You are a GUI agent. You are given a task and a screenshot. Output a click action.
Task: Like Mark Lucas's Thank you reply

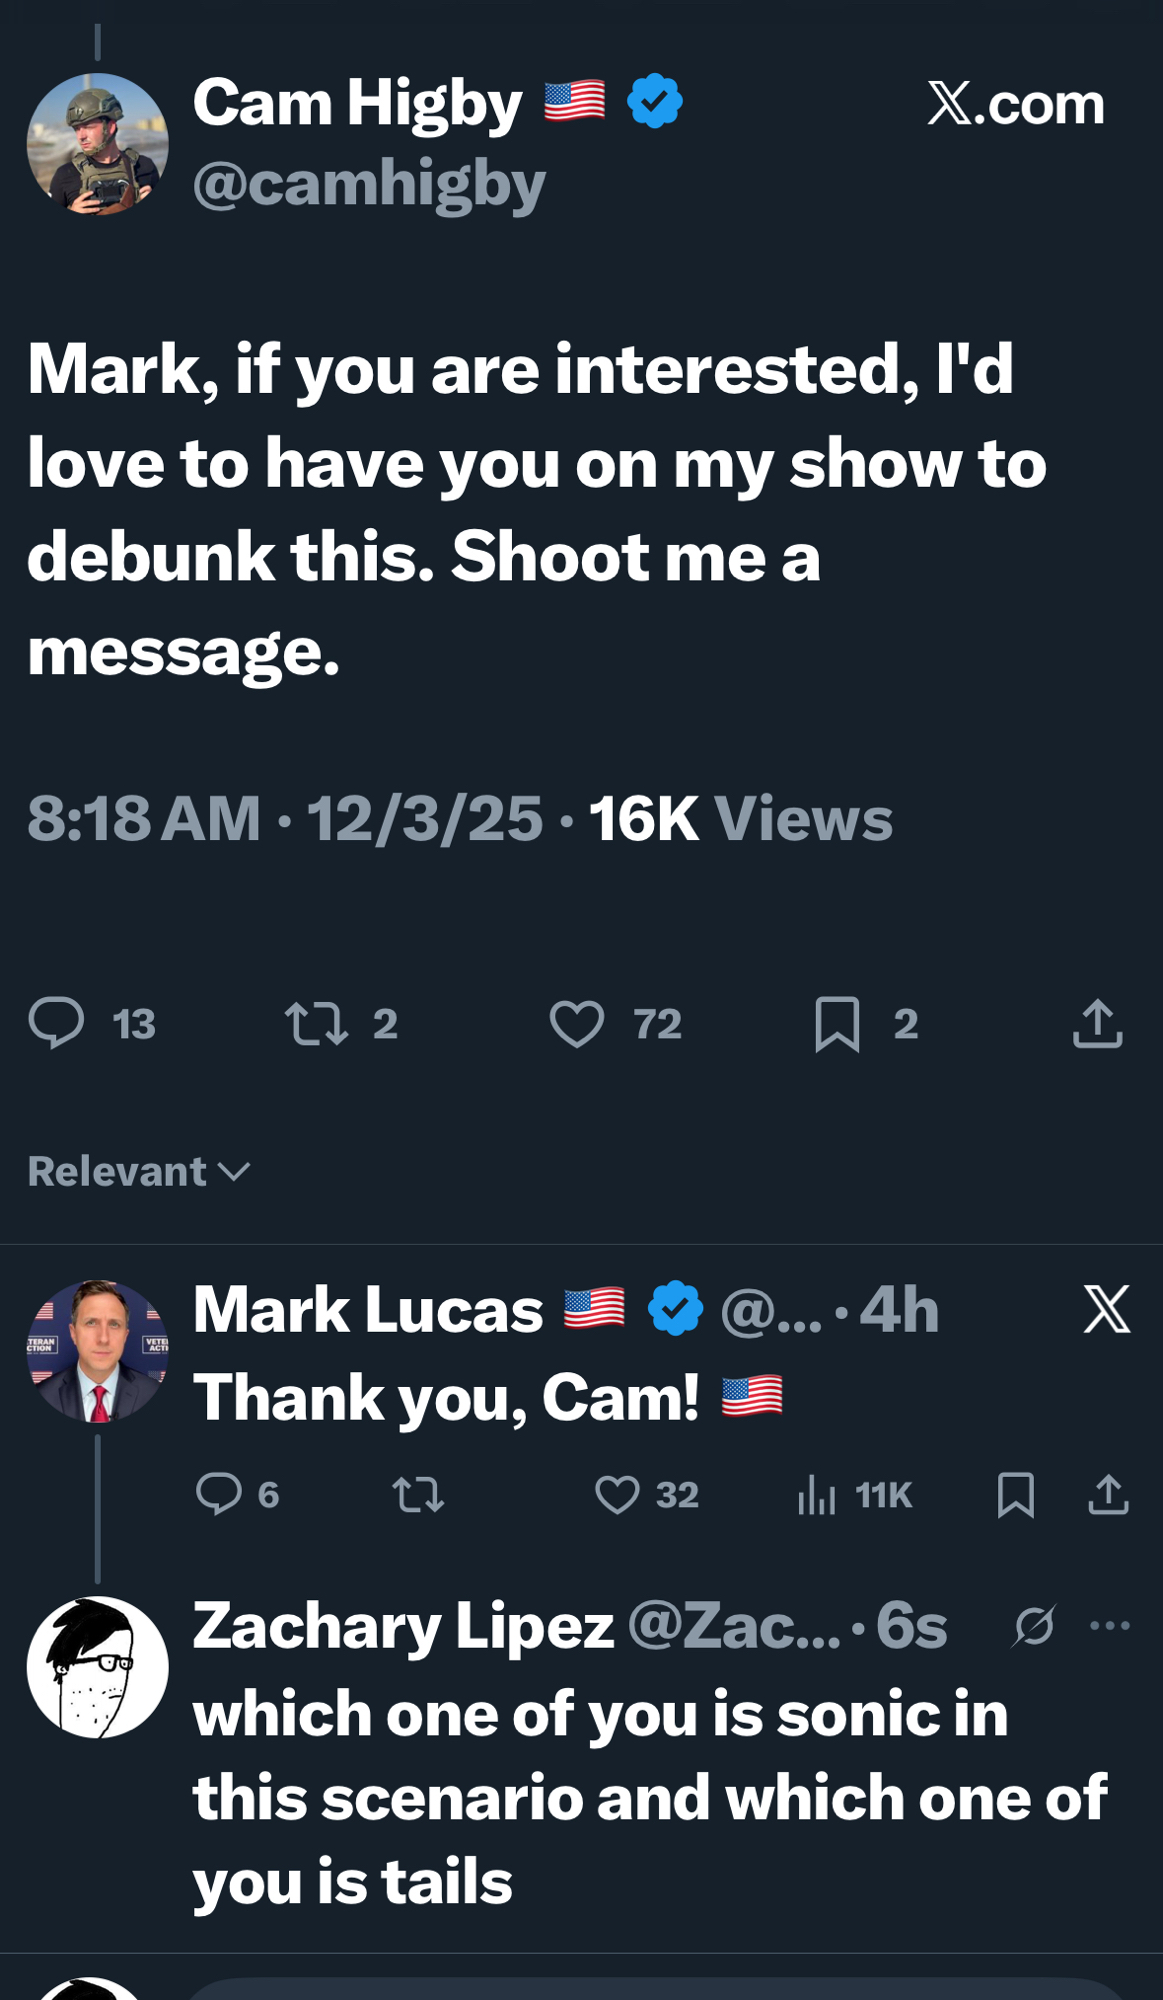pos(617,1495)
